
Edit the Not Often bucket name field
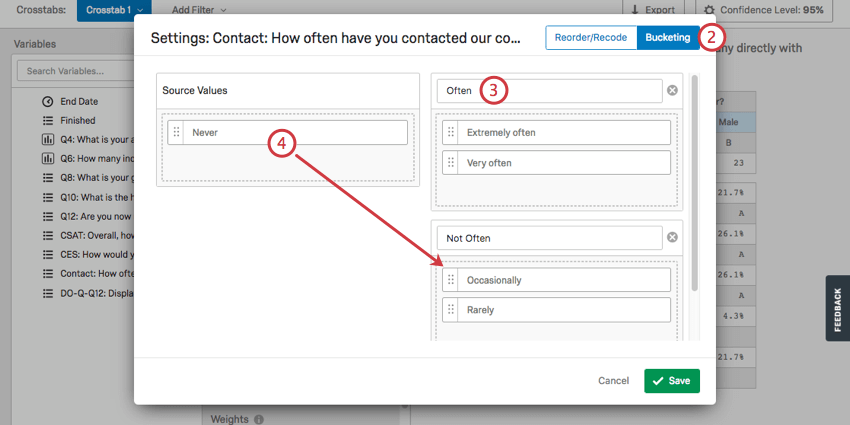[550, 238]
